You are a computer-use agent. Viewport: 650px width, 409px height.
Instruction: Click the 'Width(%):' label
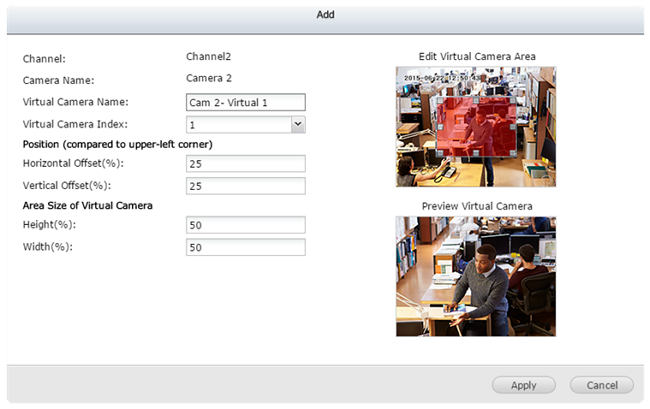pos(48,247)
